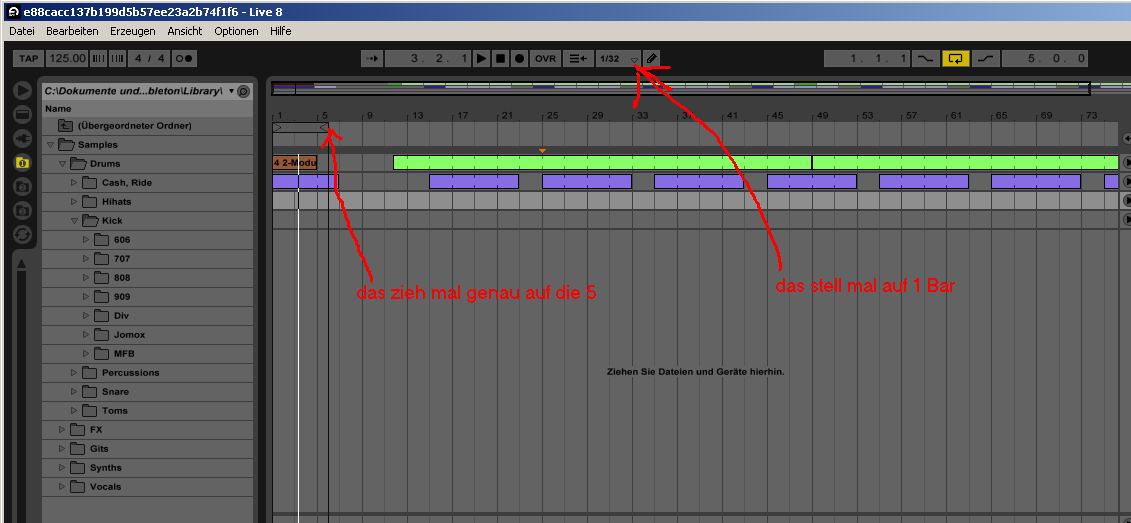Image resolution: width=1131 pixels, height=523 pixels.
Task: Click Nudge tempo up button
Action: [117, 58]
